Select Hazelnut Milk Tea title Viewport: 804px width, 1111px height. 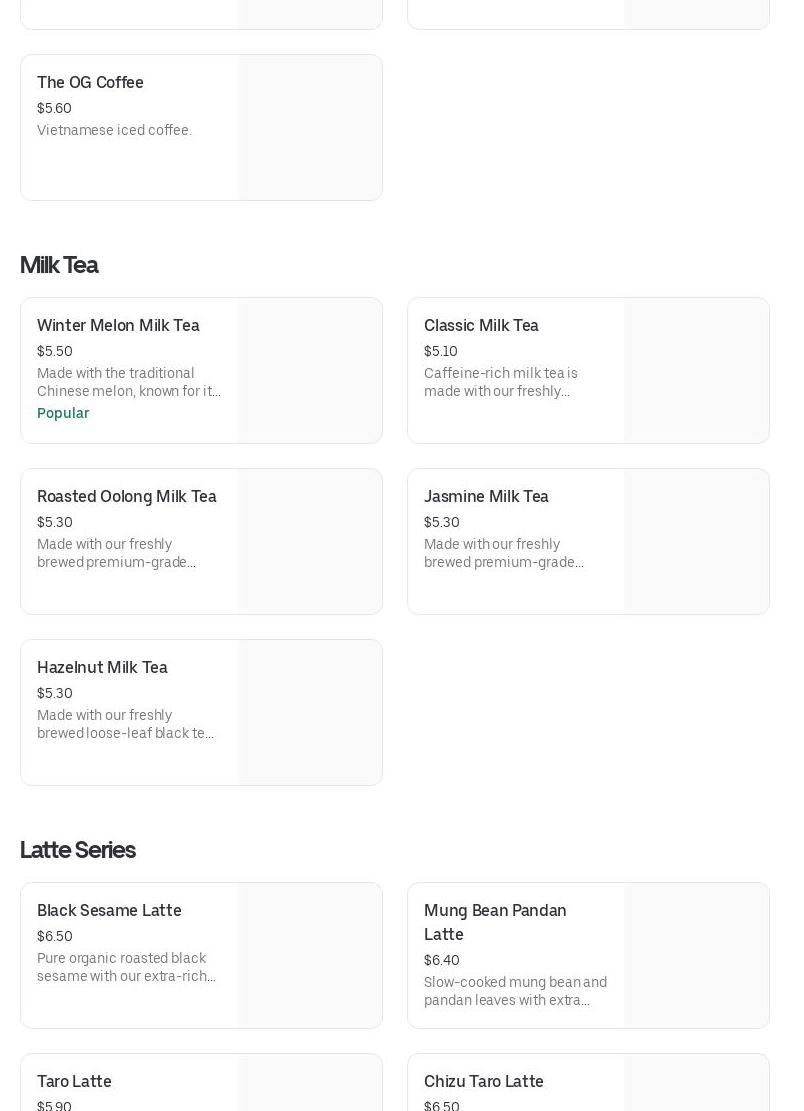point(102,668)
